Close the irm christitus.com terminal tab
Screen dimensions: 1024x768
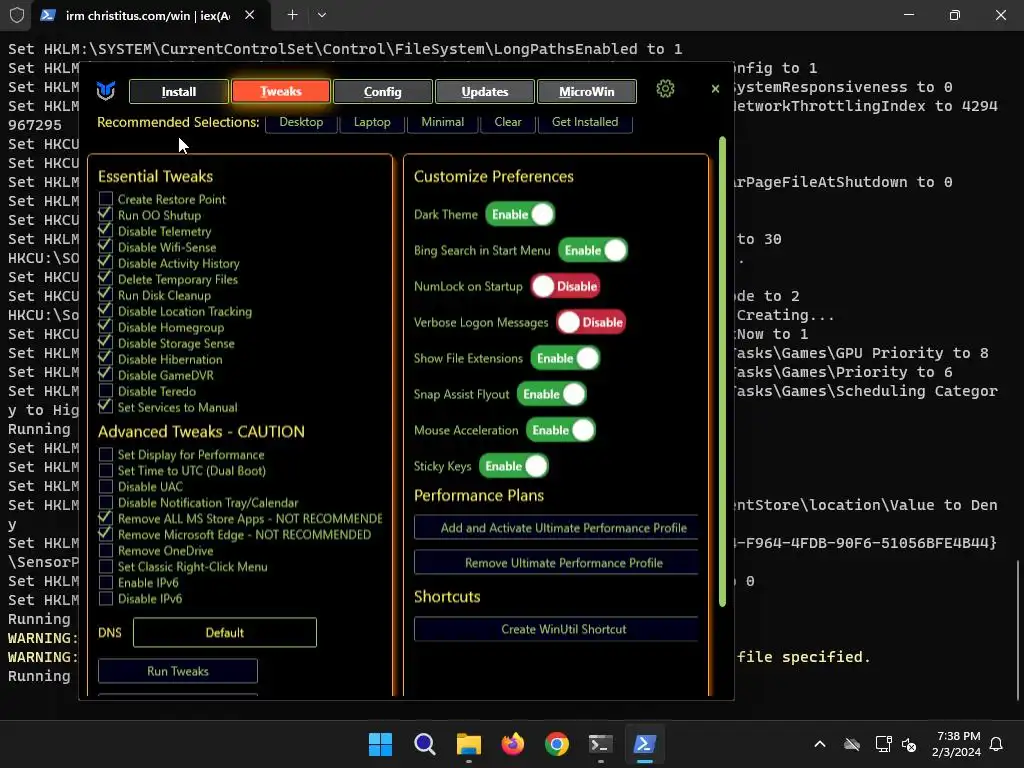249,15
